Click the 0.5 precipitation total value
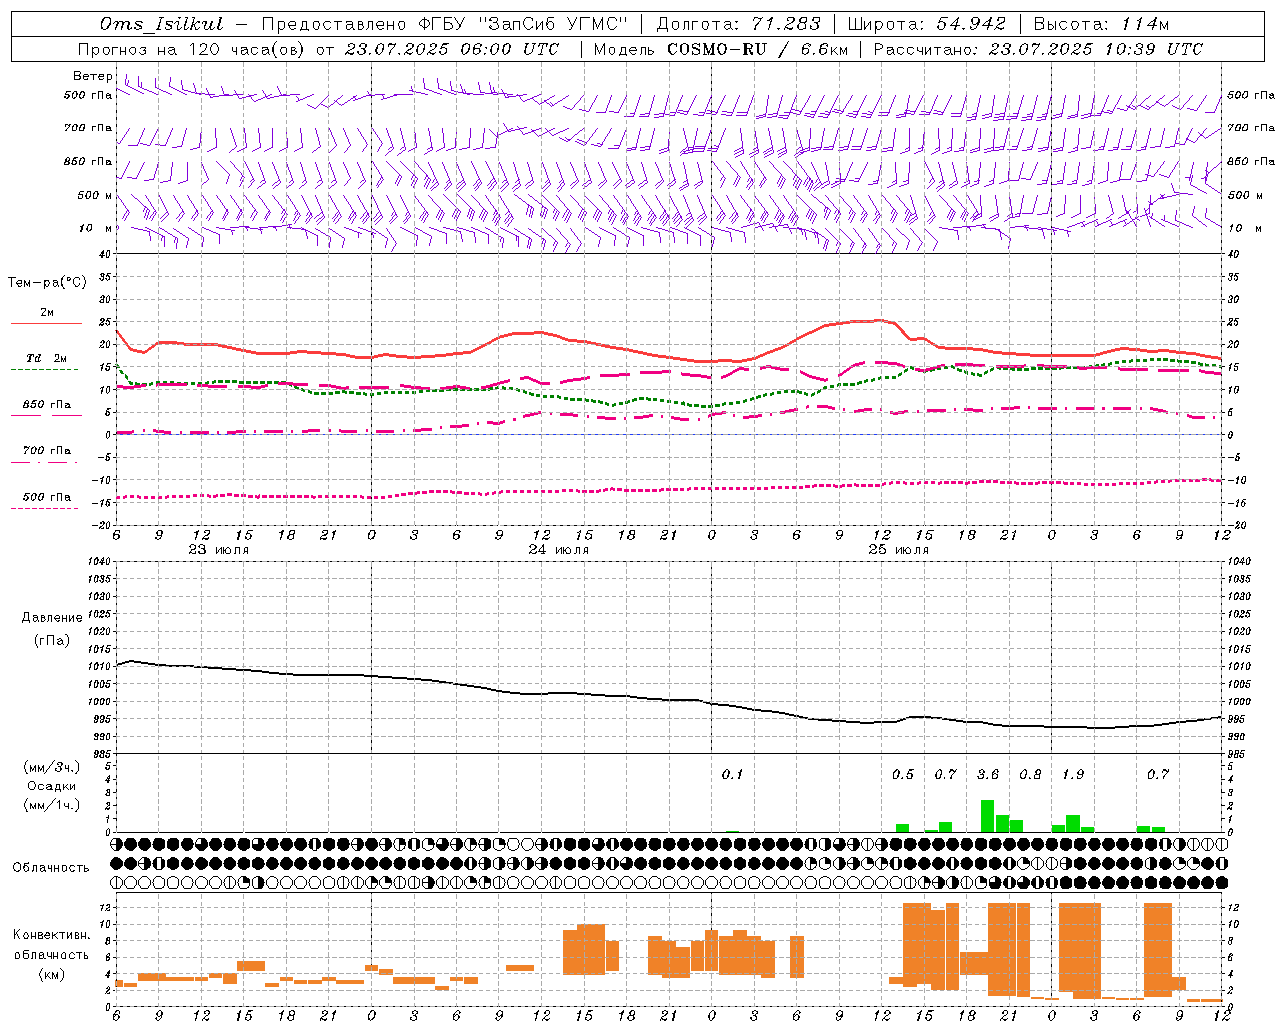The height and width of the screenshot is (1024, 1280). (903, 774)
